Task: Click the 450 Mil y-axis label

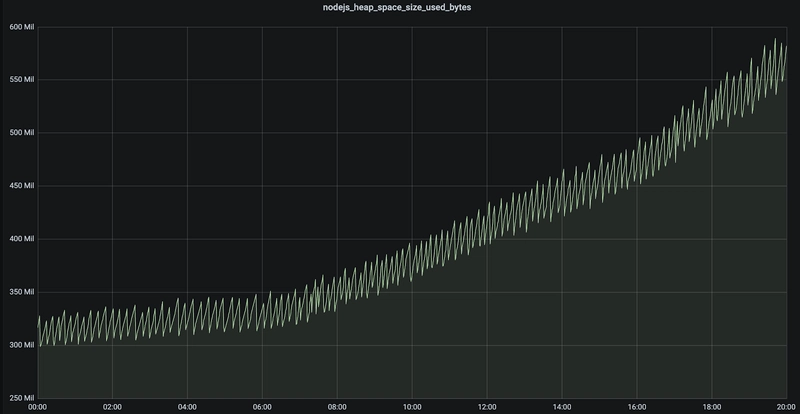Action: 21,185
